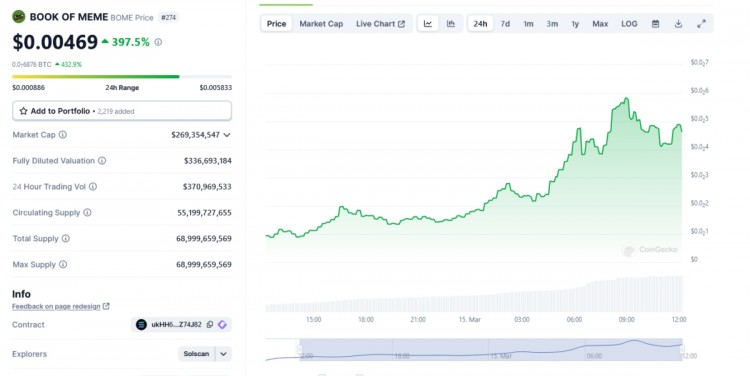Select the Max time range option

pyautogui.click(x=600, y=23)
